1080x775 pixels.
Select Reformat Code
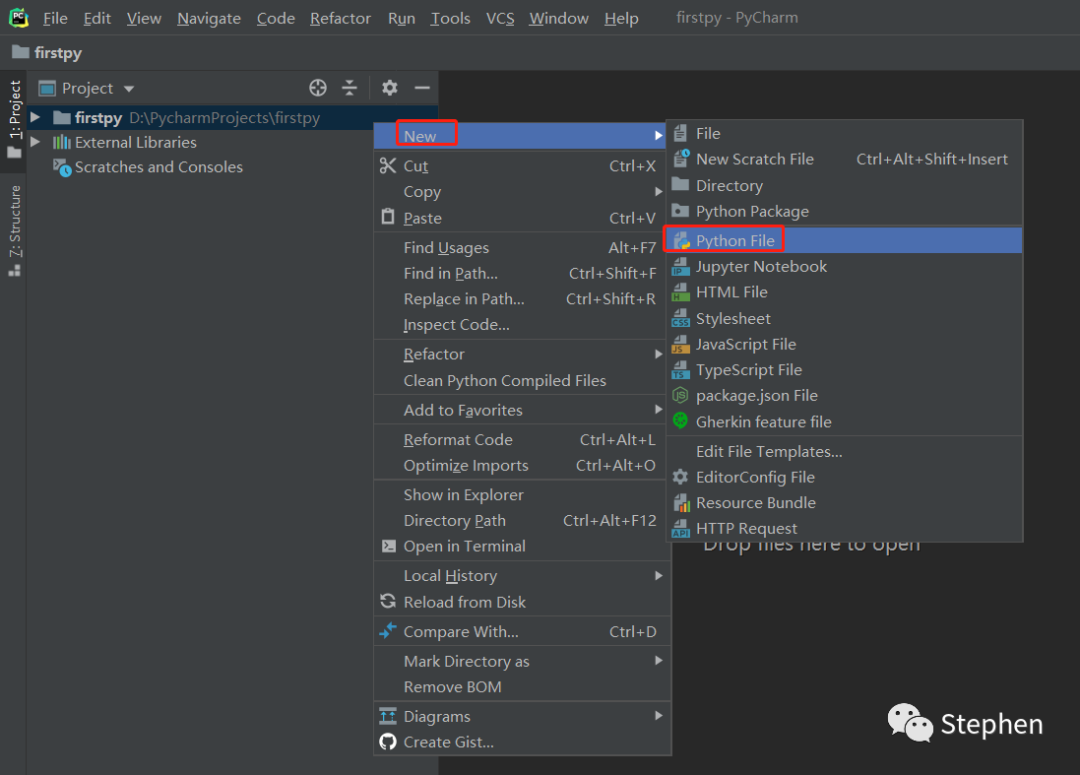522,440
